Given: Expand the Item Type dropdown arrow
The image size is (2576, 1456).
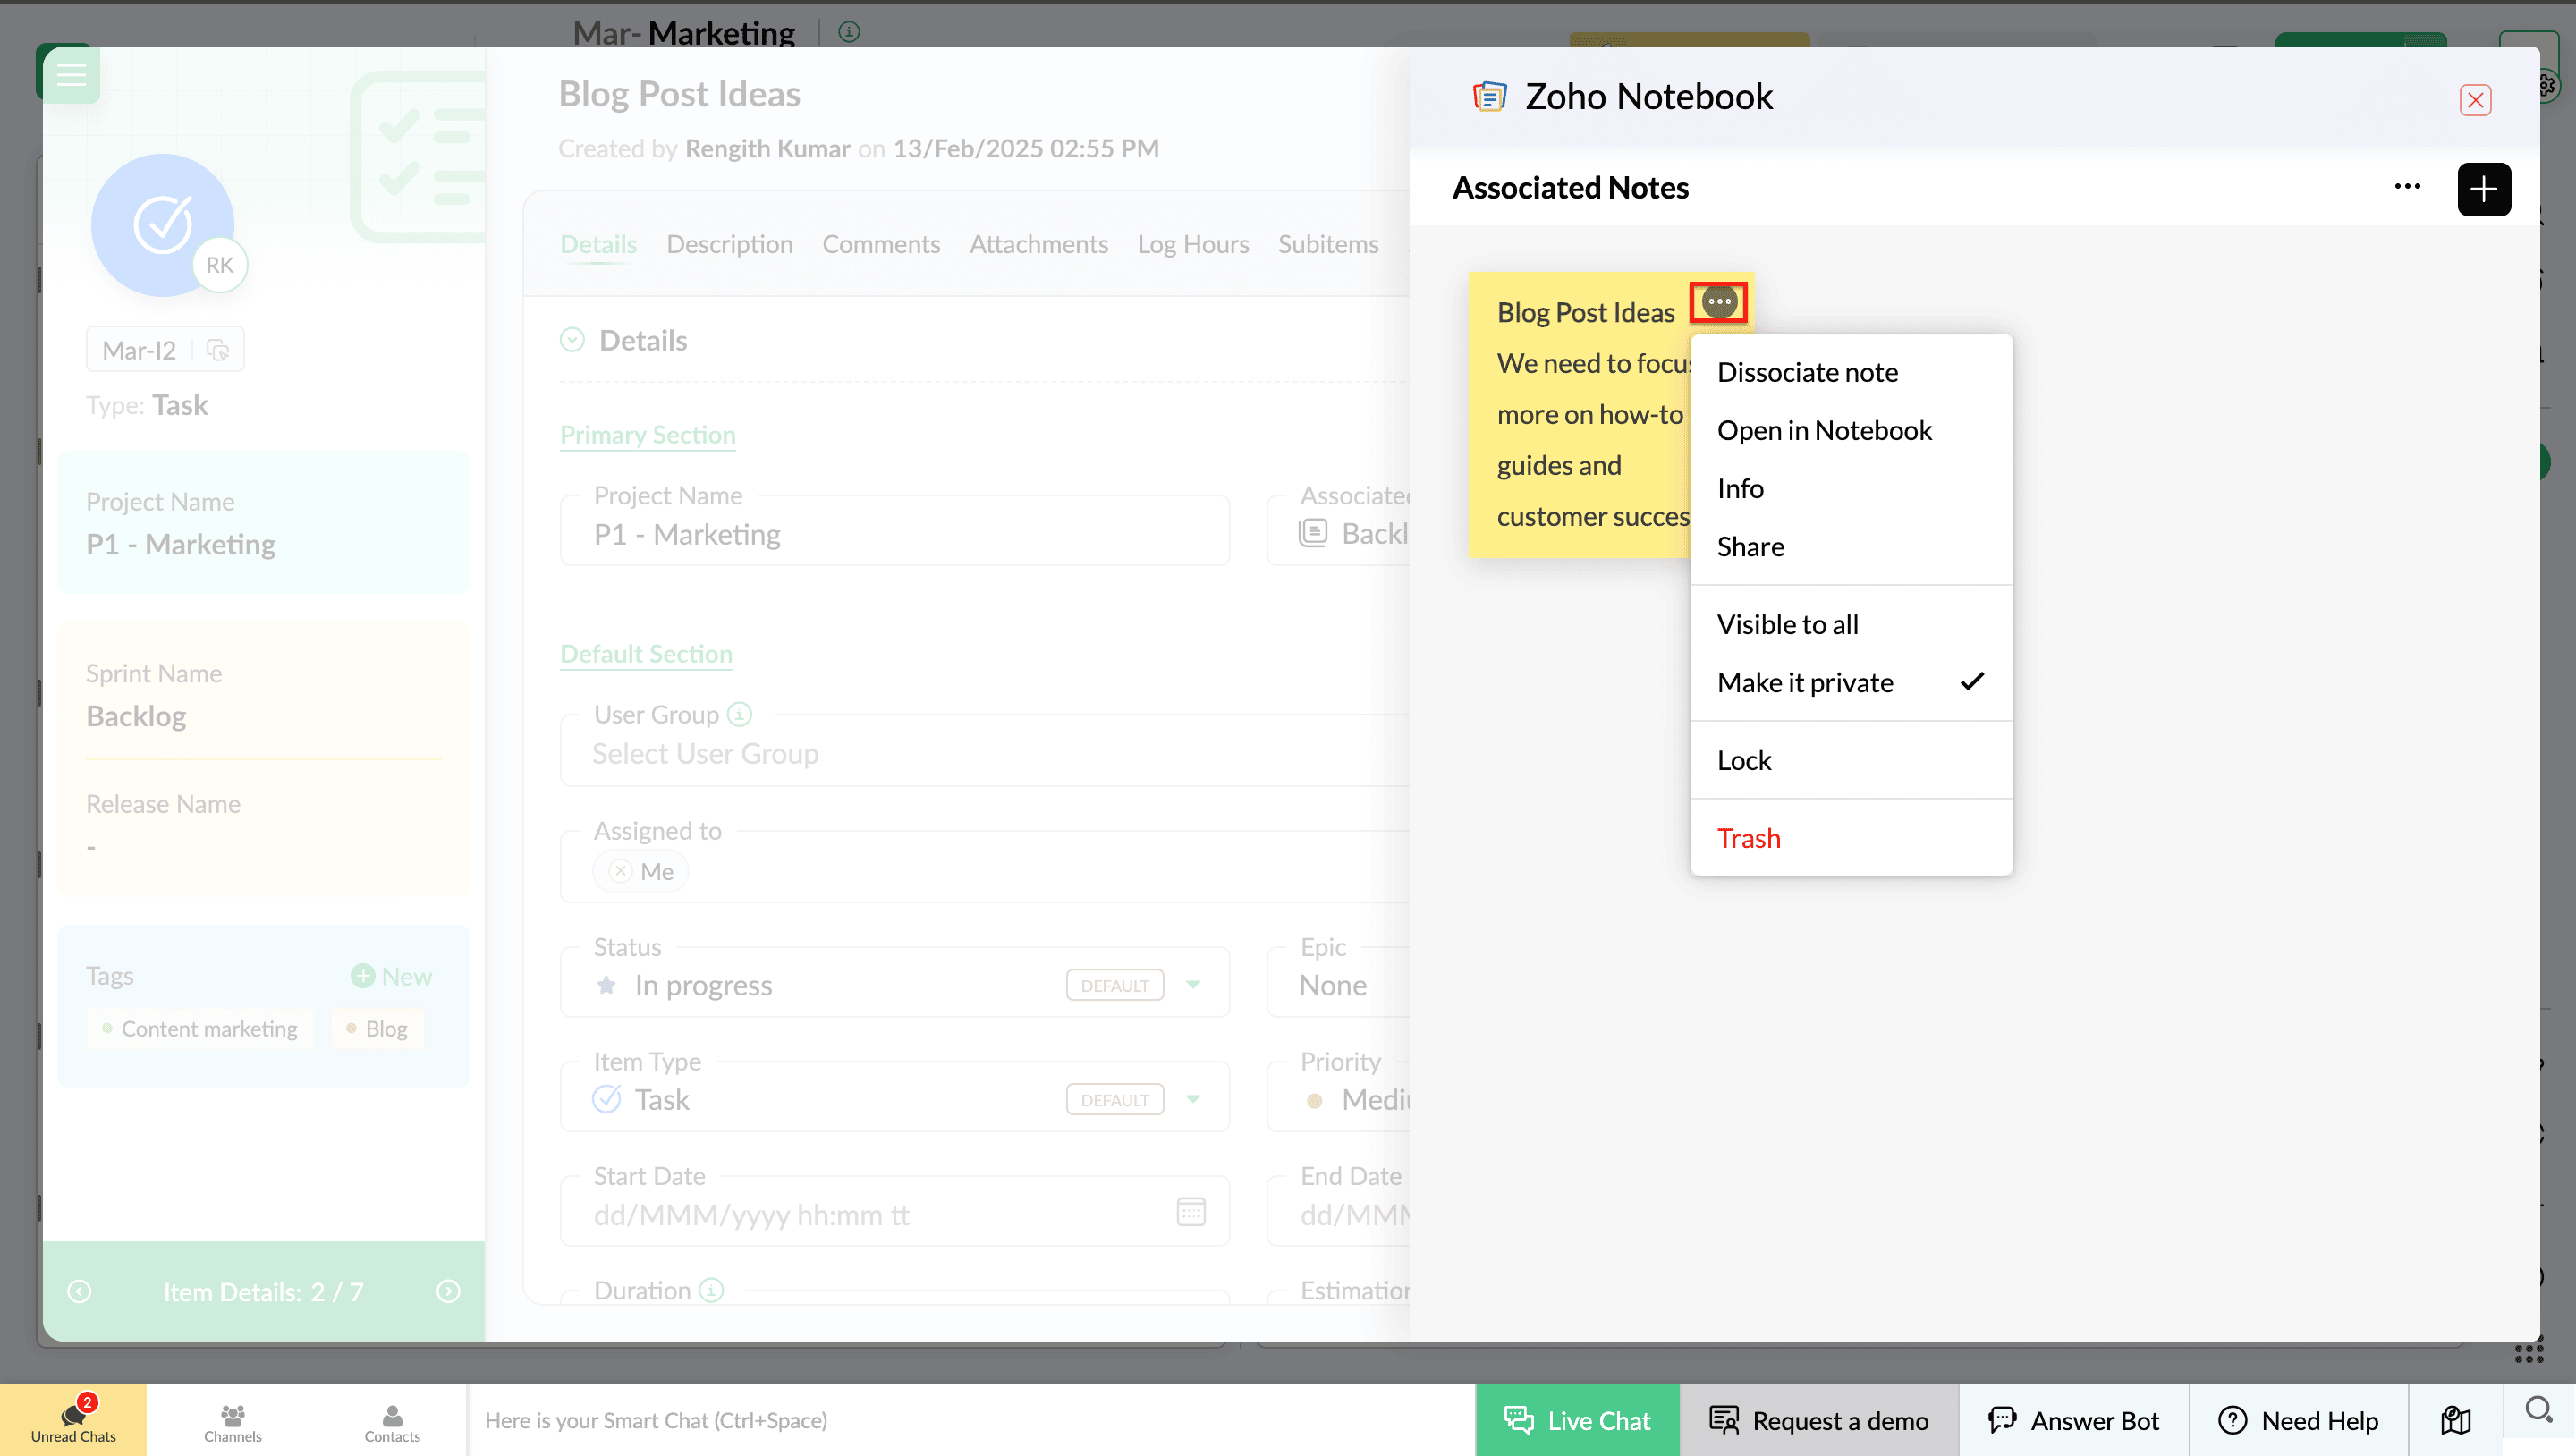Looking at the screenshot, I should (1192, 1099).
